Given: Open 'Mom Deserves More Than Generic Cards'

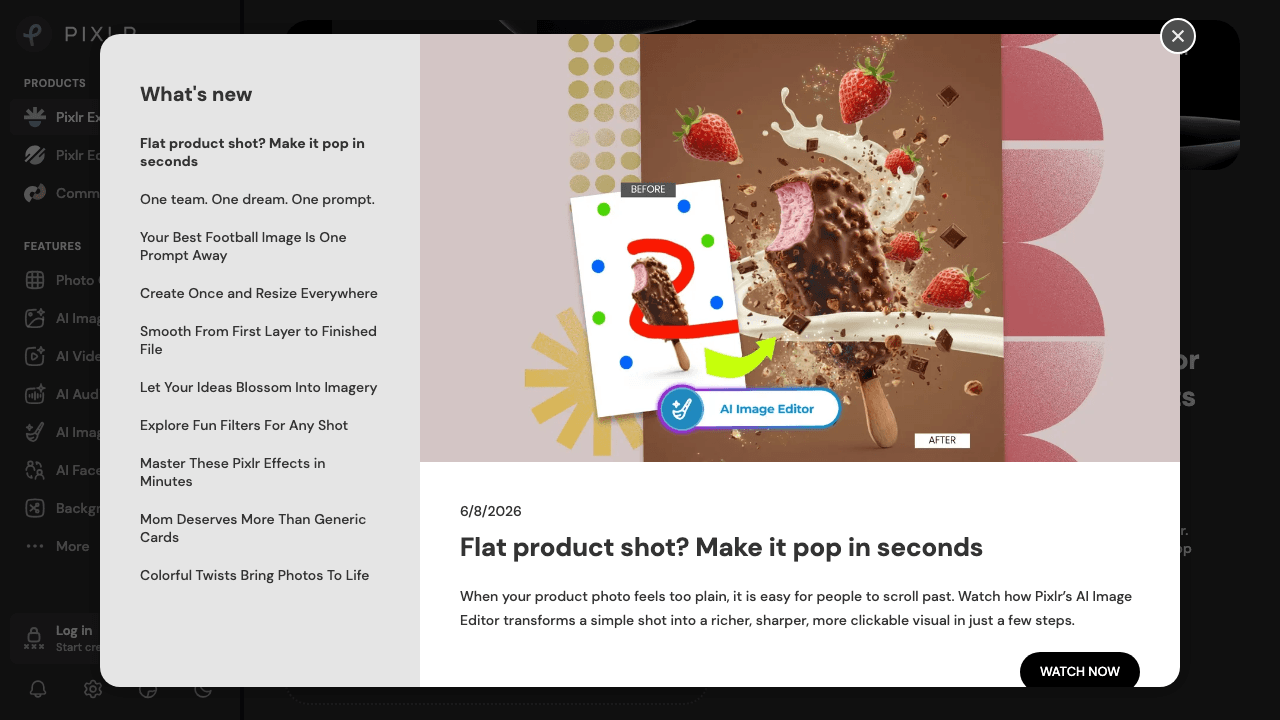Looking at the screenshot, I should pyautogui.click(x=253, y=528).
